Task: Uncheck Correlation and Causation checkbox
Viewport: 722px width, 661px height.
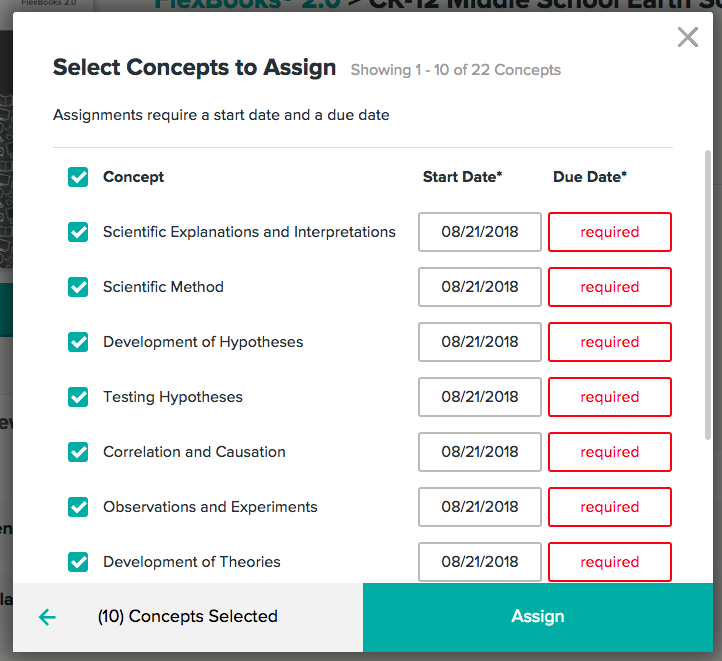Action: click(x=78, y=452)
